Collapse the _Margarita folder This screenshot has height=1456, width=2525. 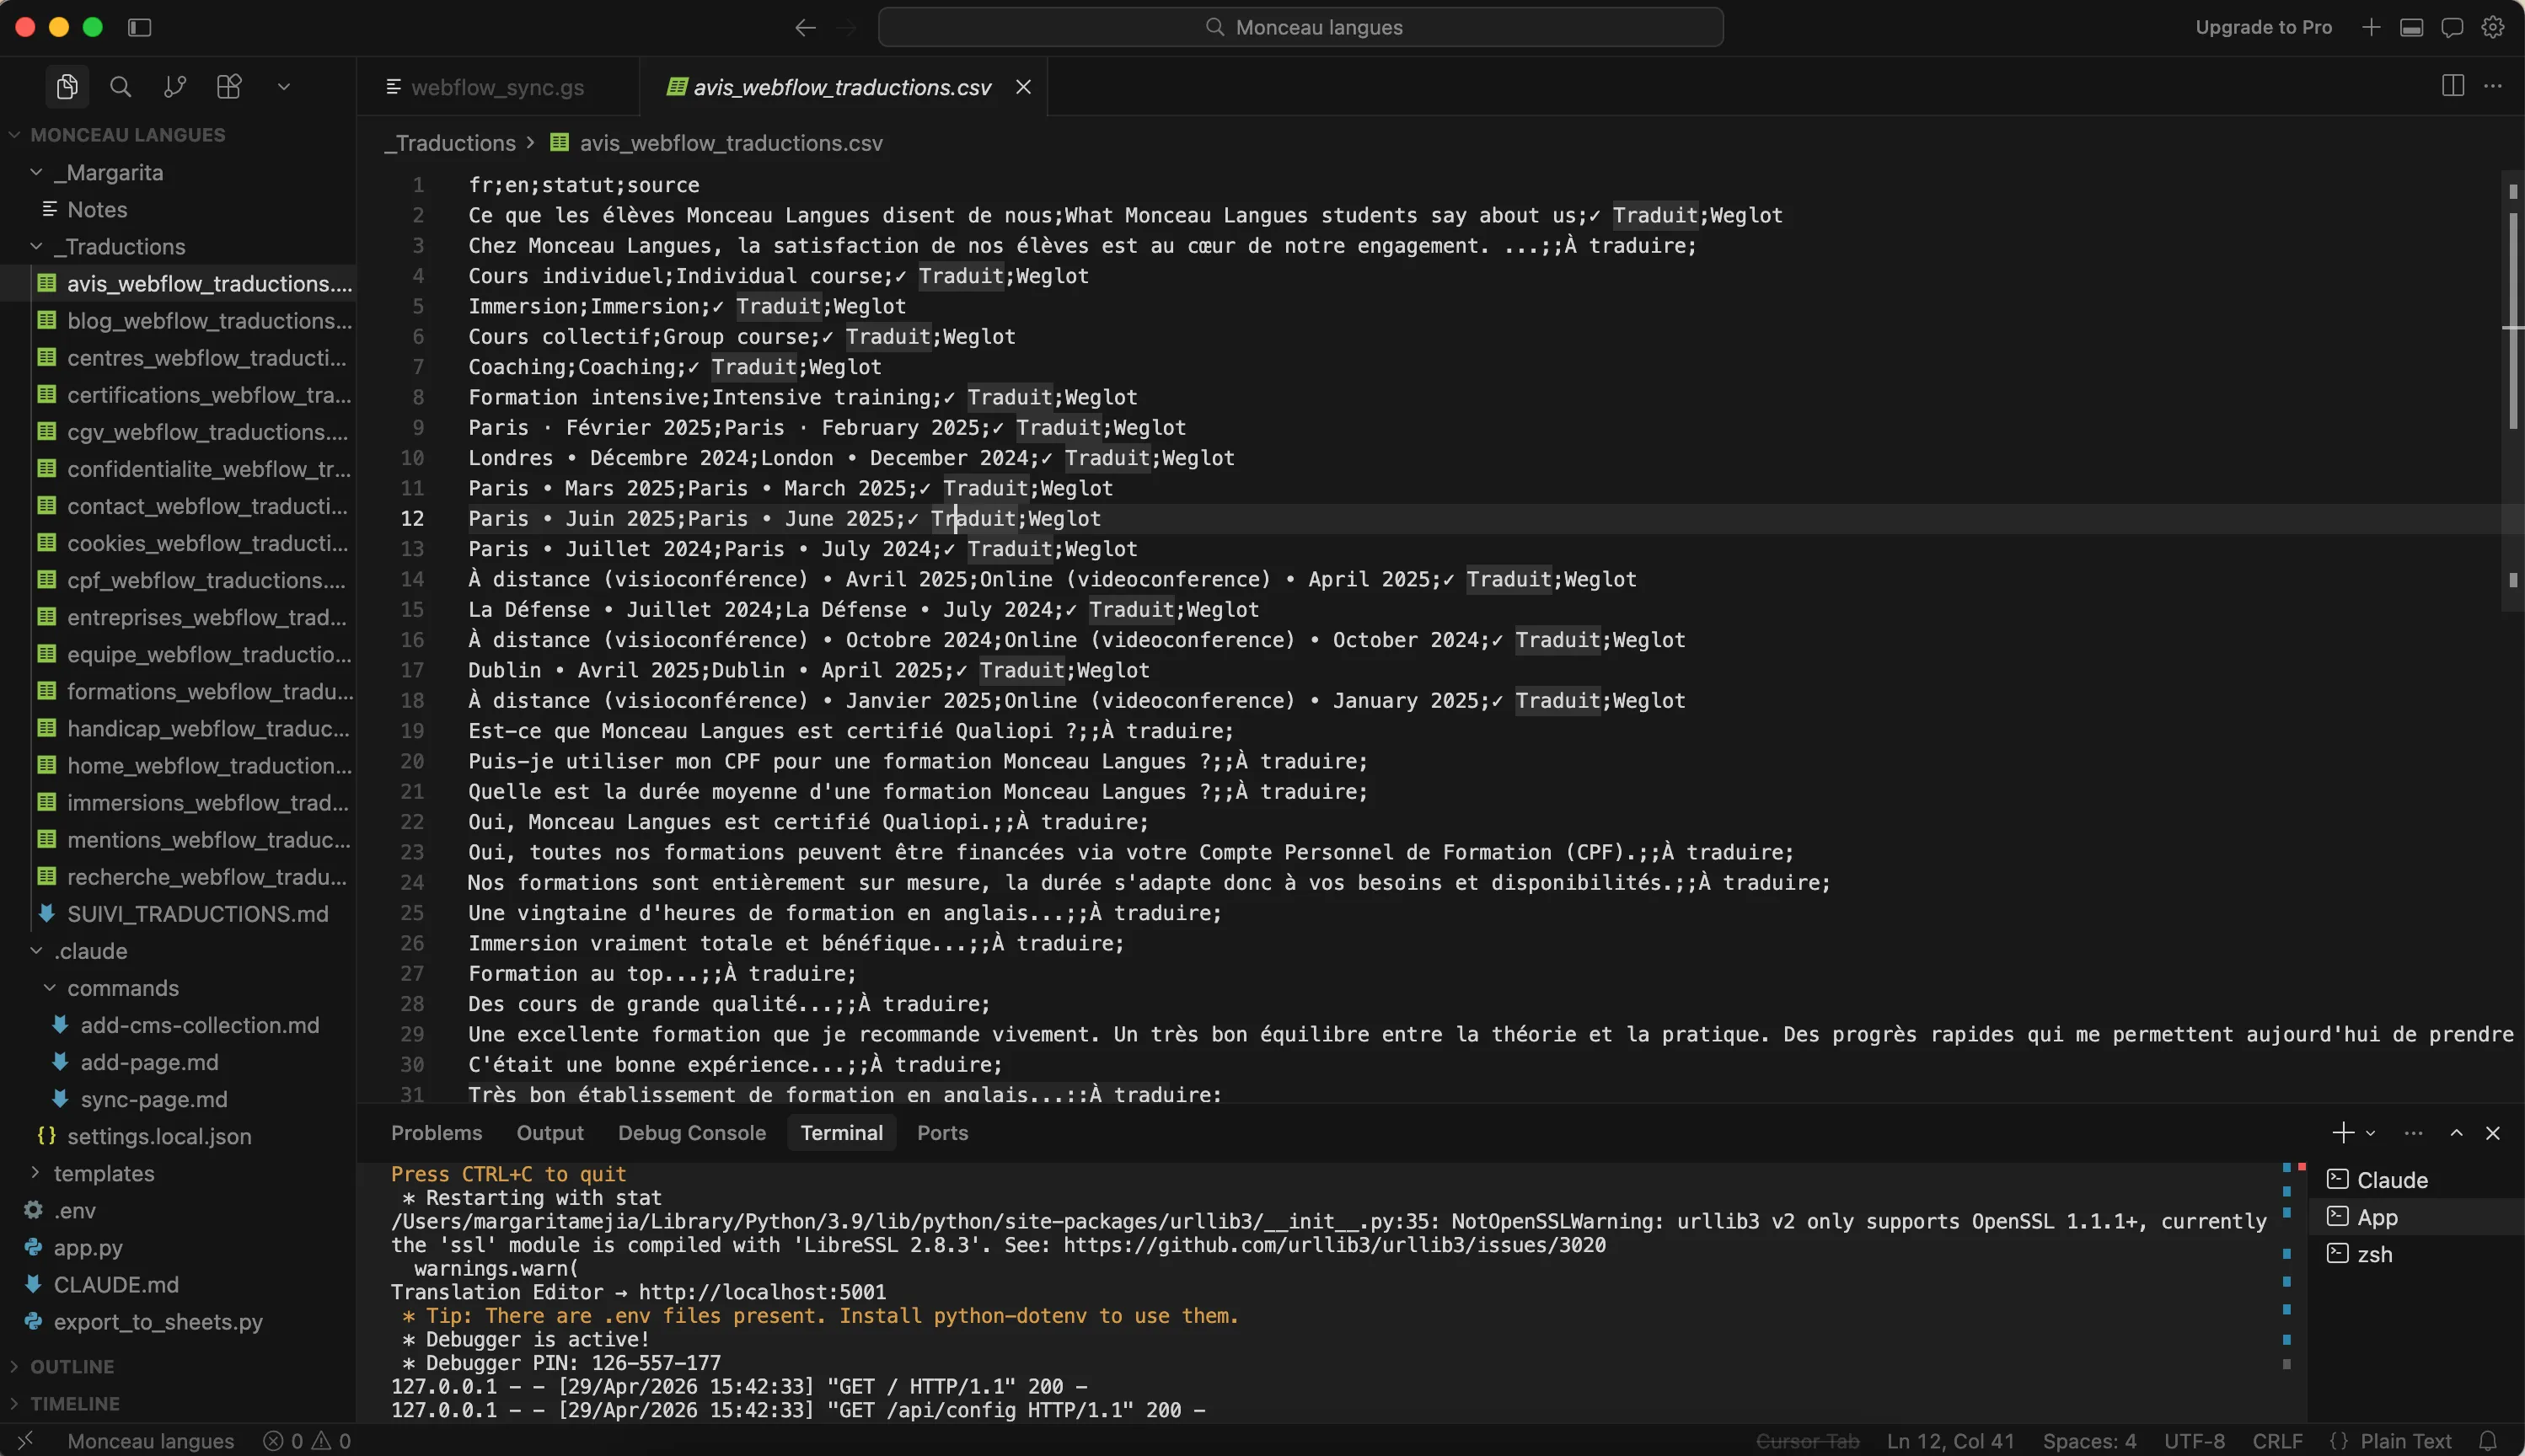(108, 172)
